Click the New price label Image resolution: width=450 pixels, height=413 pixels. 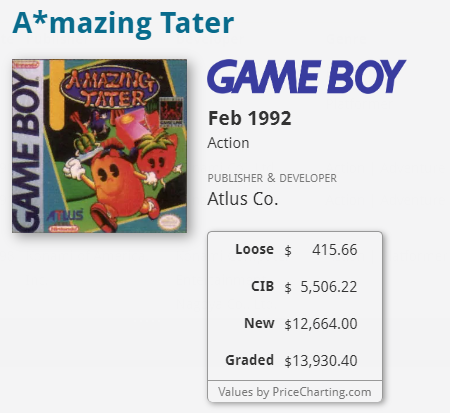point(259,323)
